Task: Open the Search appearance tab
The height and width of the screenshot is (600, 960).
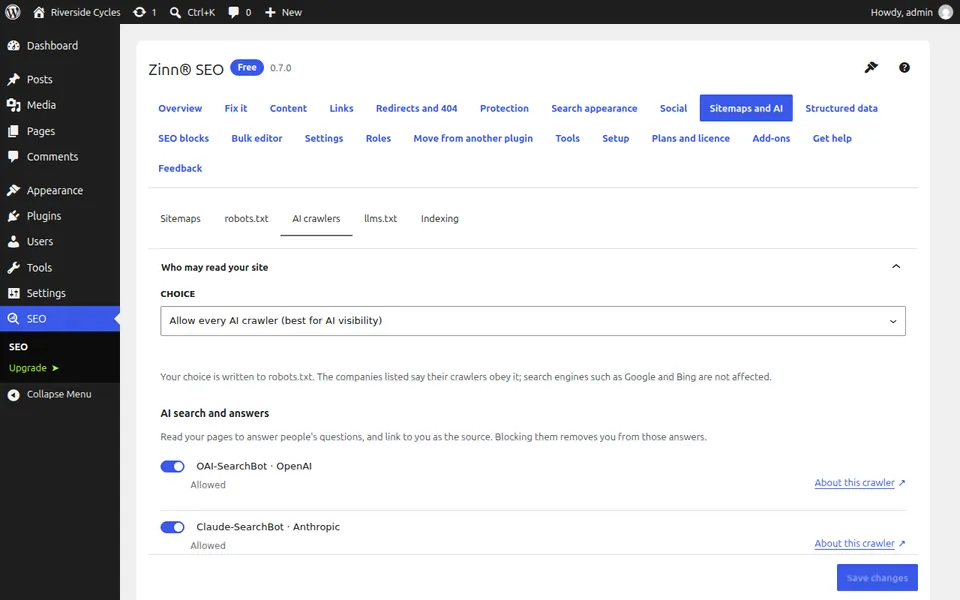Action: tap(594, 108)
